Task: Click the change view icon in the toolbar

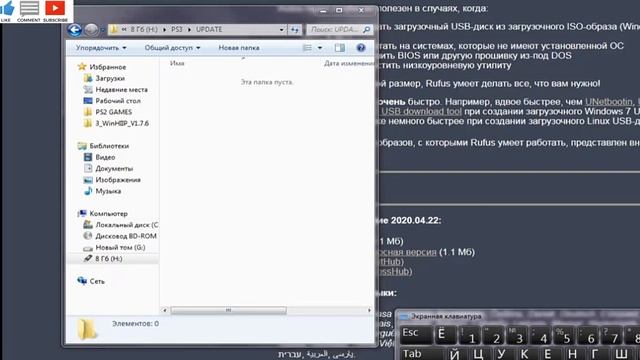Action: click(x=307, y=48)
